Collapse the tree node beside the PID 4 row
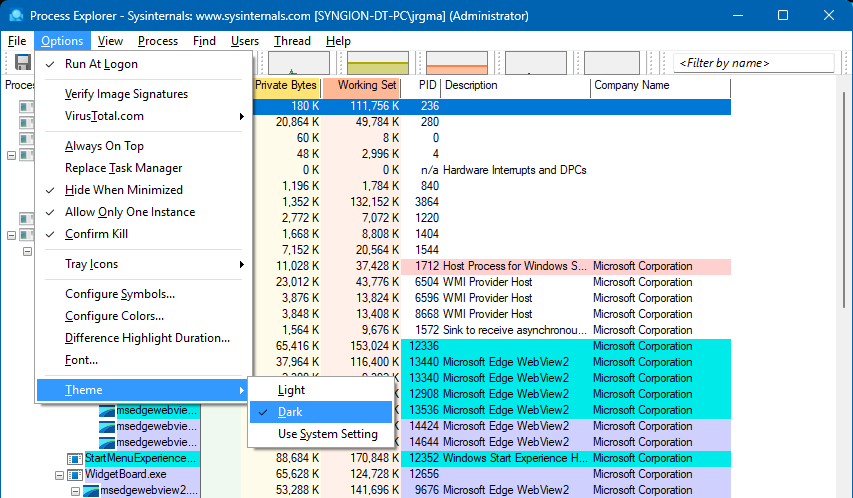The height and width of the screenshot is (498, 853). tap(11, 155)
